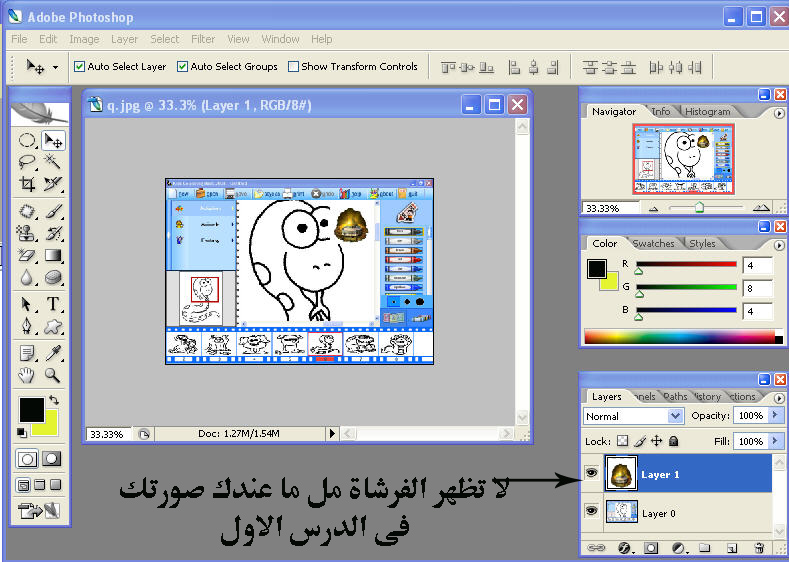Open the Layer menu
789x562 pixels.
[124, 39]
